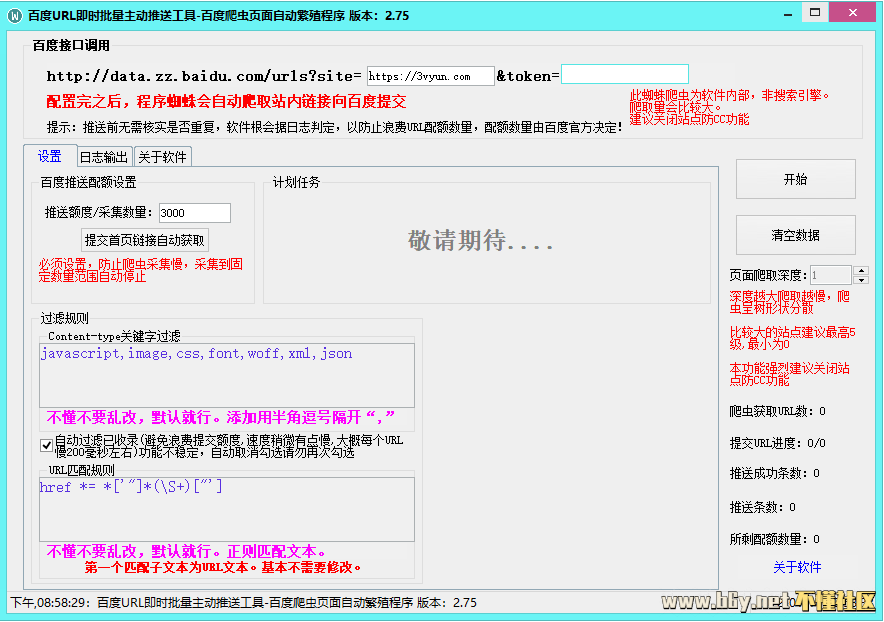884x622 pixels.
Task: Click the 所剩配额数量: 0 label
Action: pyautogui.click(x=775, y=539)
